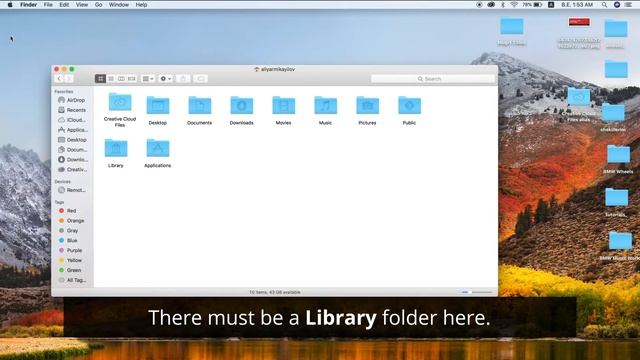Open the Public folder icon
Viewport: 640px width, 360px height.
[409, 106]
